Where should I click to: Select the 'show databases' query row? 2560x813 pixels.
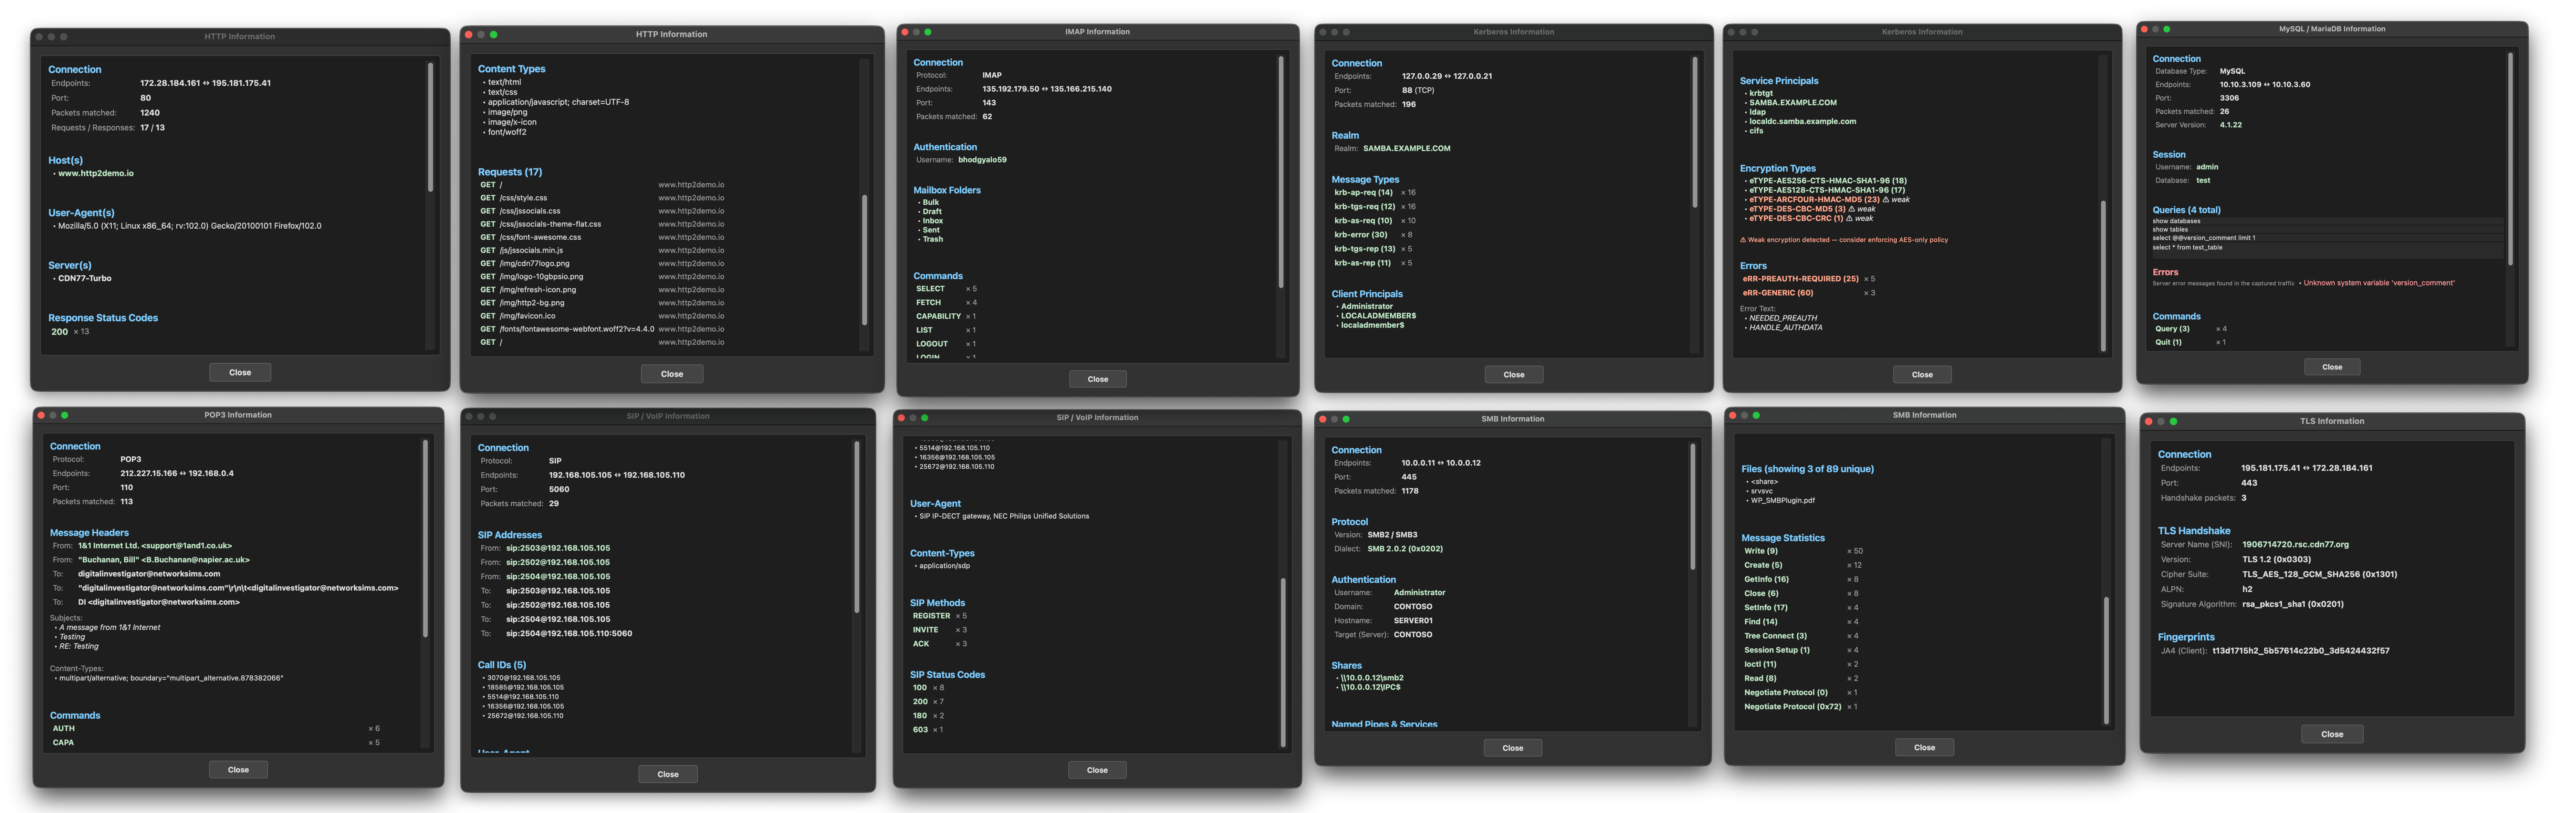pos(2326,221)
